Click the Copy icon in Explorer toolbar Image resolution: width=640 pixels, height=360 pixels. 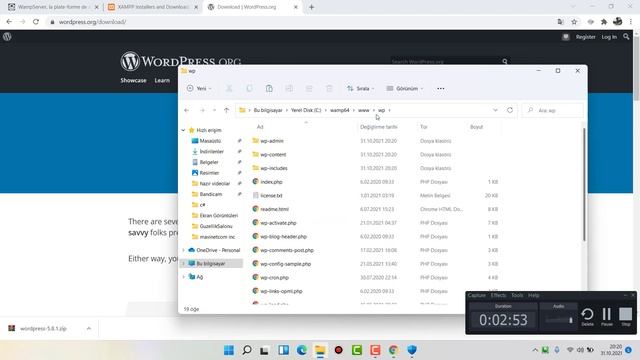click(249, 89)
